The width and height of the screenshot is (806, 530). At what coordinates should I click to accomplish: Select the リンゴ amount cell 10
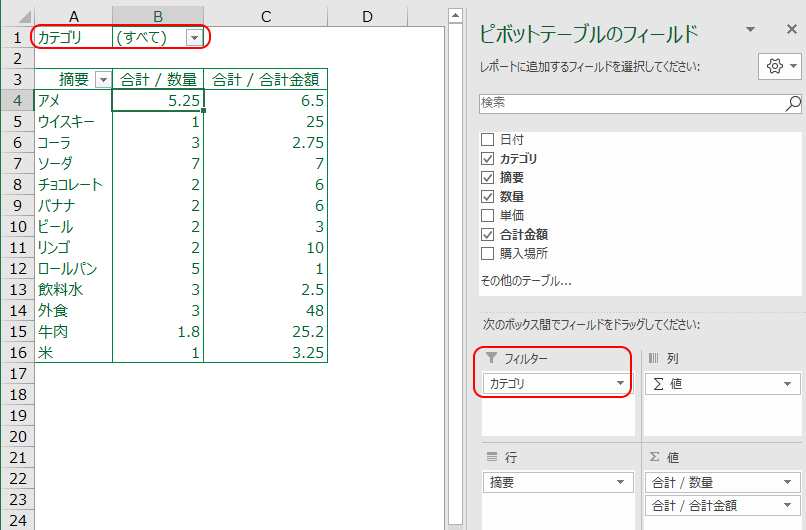pos(265,248)
